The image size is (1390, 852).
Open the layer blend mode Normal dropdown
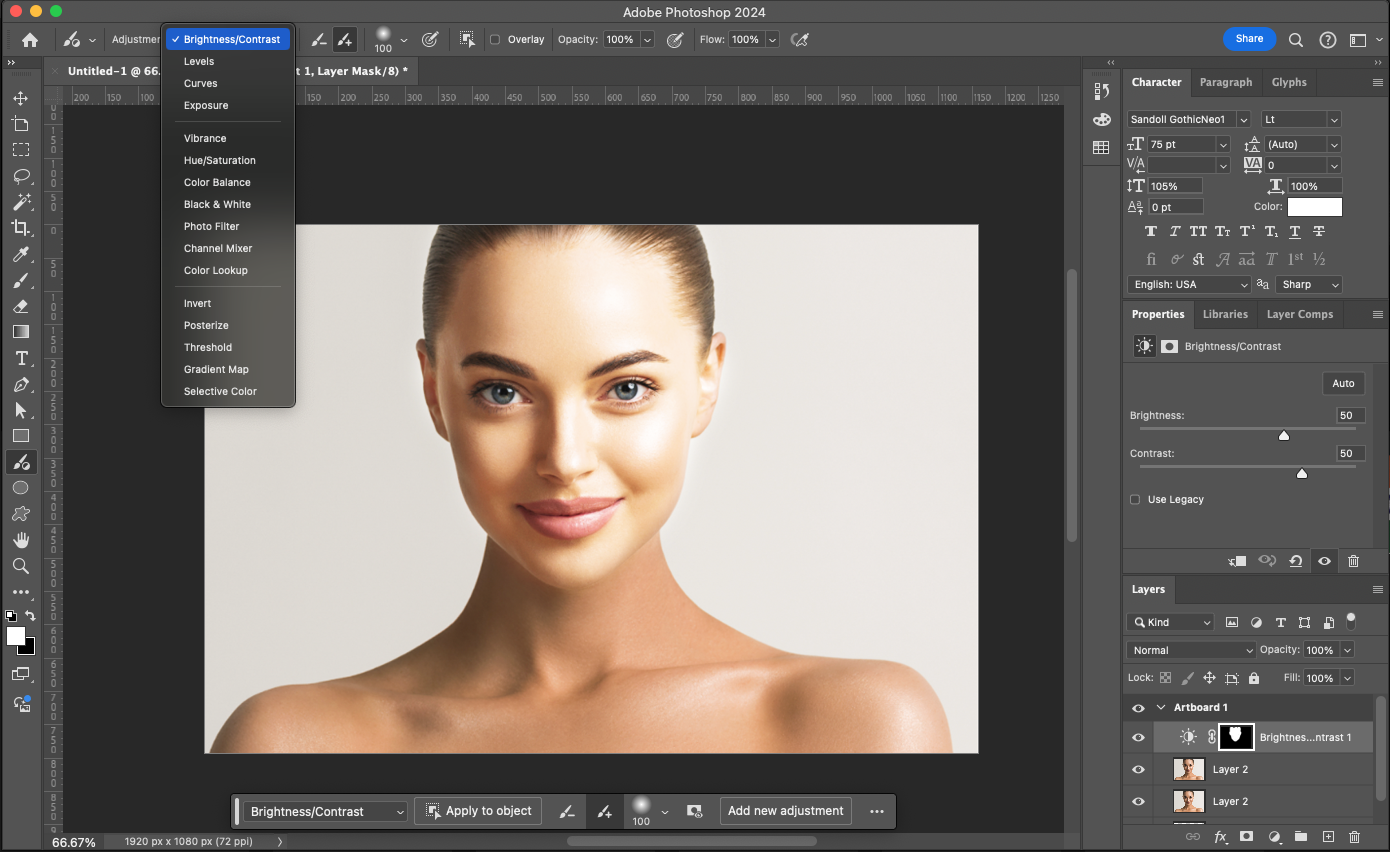(x=1191, y=650)
